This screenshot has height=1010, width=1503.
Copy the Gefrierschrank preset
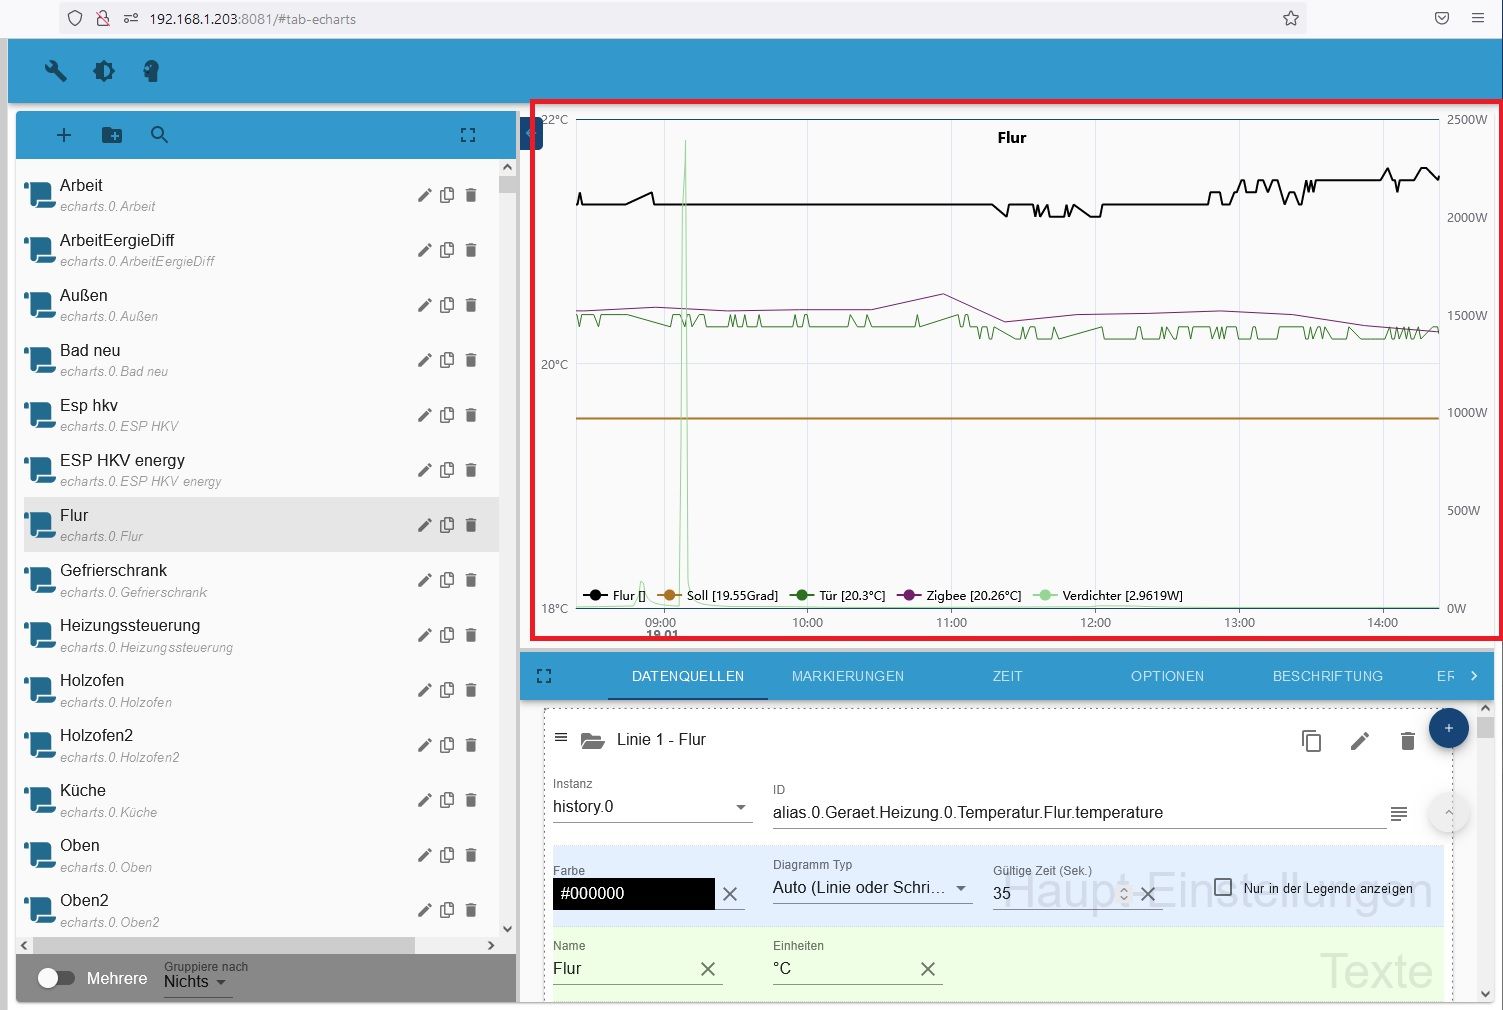coord(447,580)
